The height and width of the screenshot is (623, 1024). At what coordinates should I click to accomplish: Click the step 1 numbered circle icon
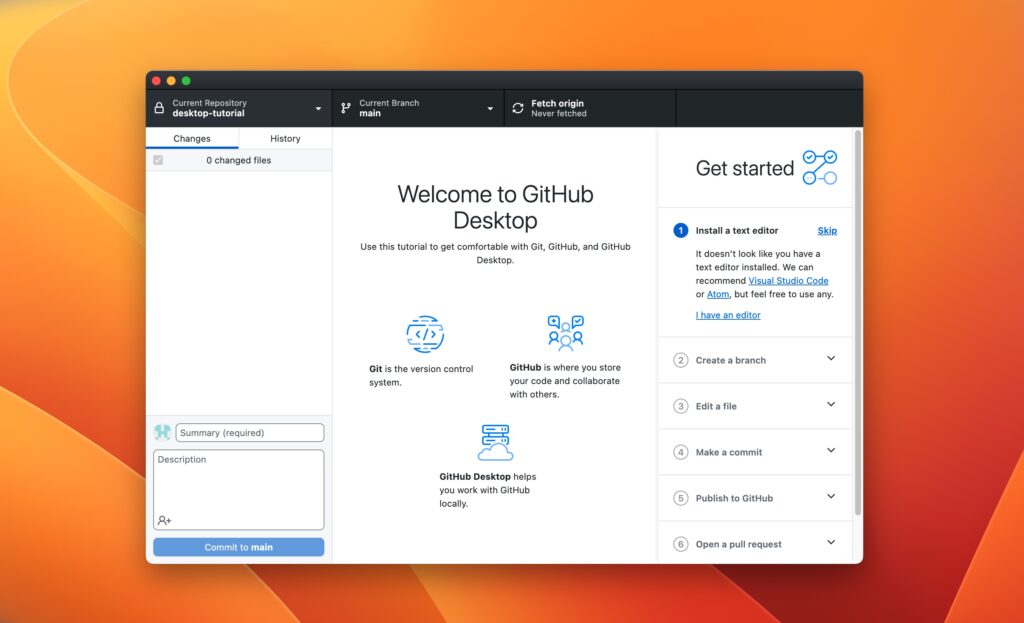pos(681,230)
